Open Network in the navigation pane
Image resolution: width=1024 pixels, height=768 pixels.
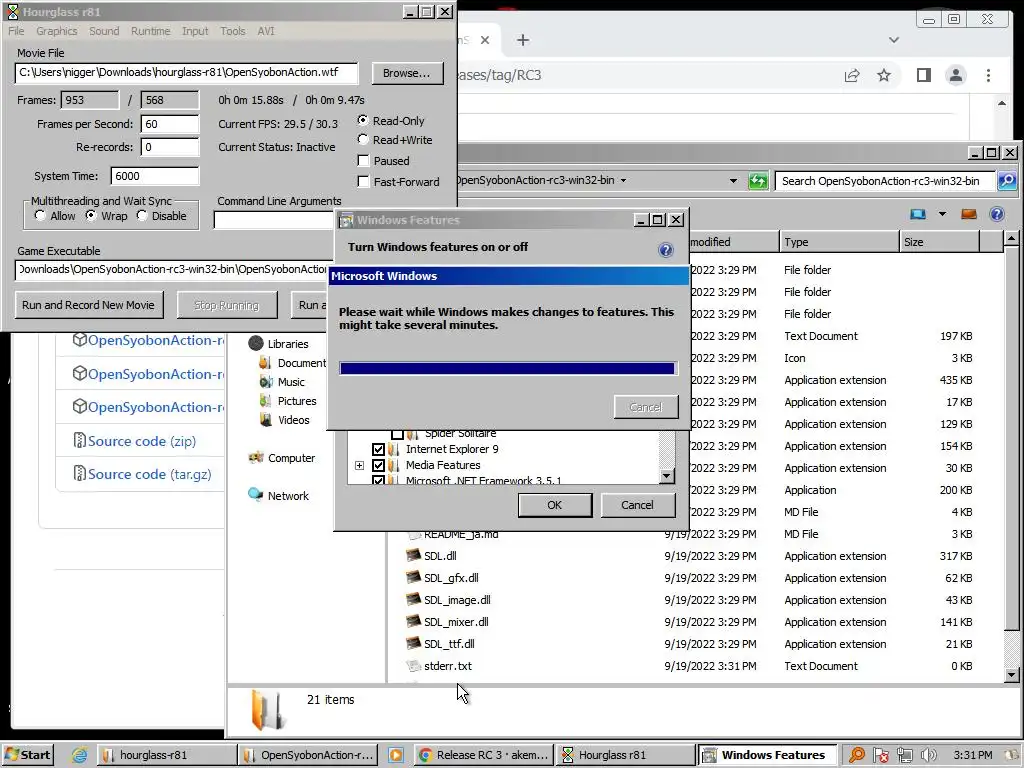coord(288,496)
